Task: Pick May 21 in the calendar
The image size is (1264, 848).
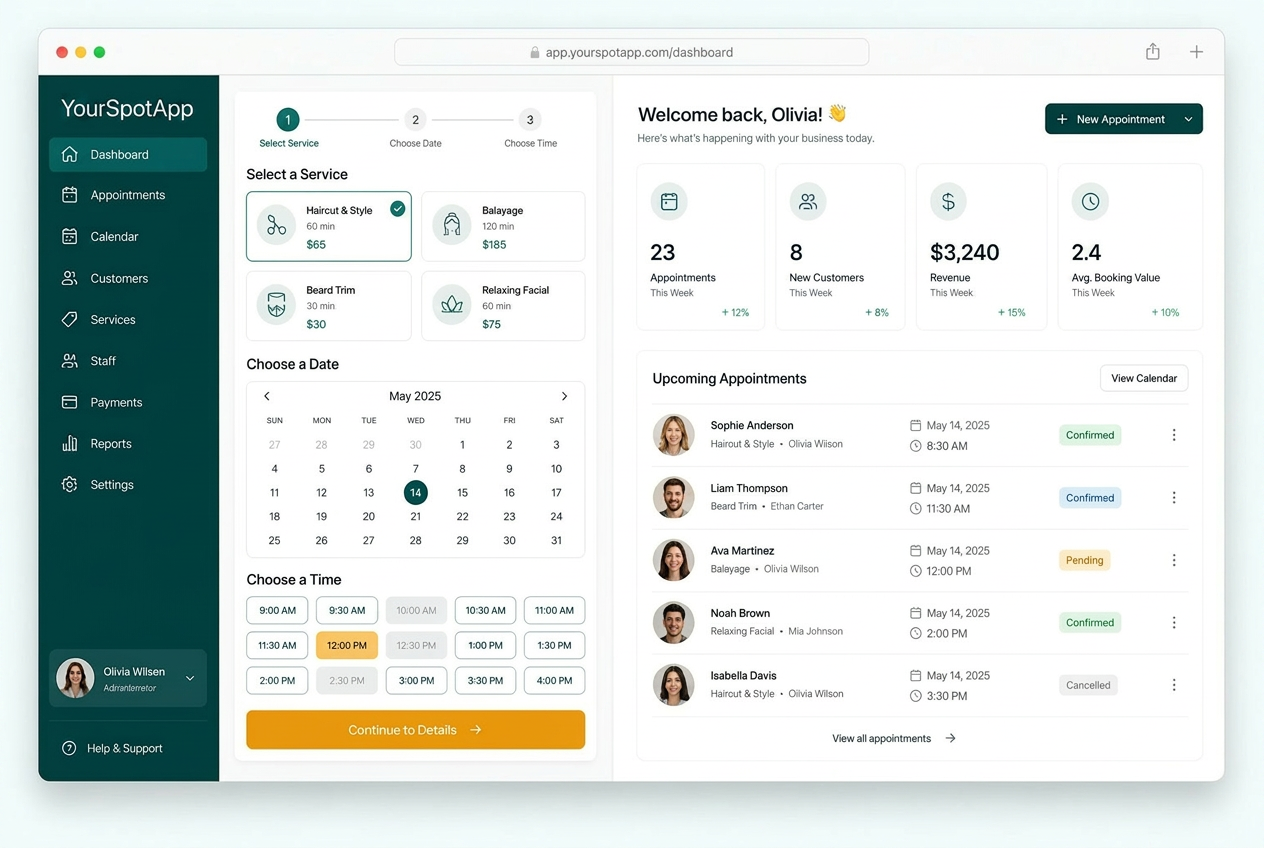Action: coord(415,516)
